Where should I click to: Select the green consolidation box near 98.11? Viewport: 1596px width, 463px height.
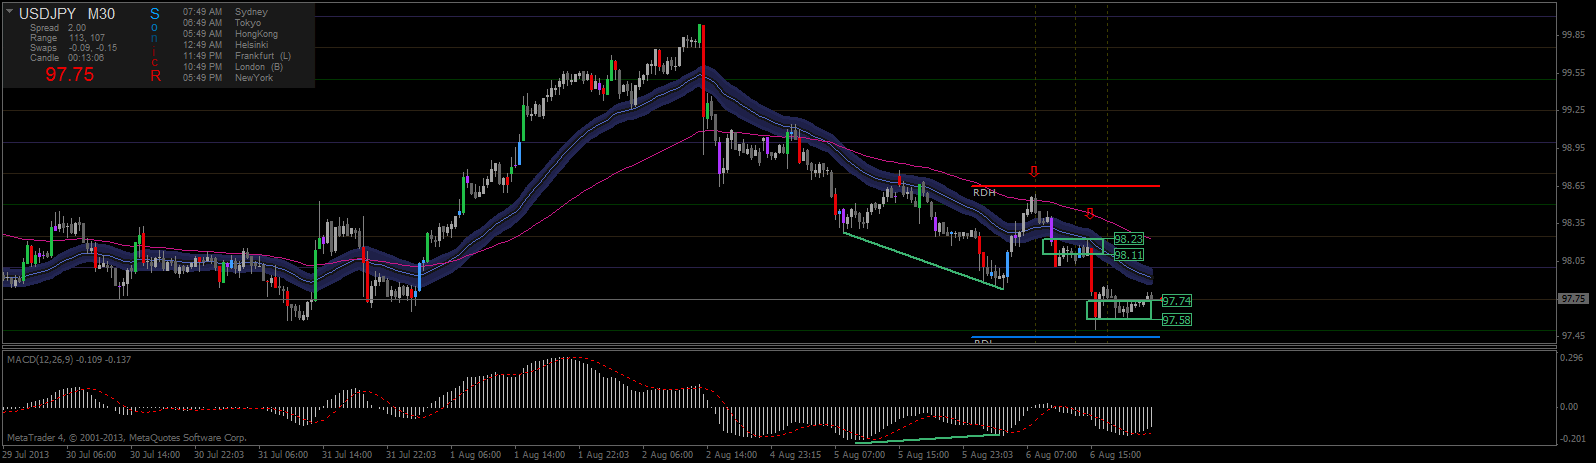tap(1073, 246)
